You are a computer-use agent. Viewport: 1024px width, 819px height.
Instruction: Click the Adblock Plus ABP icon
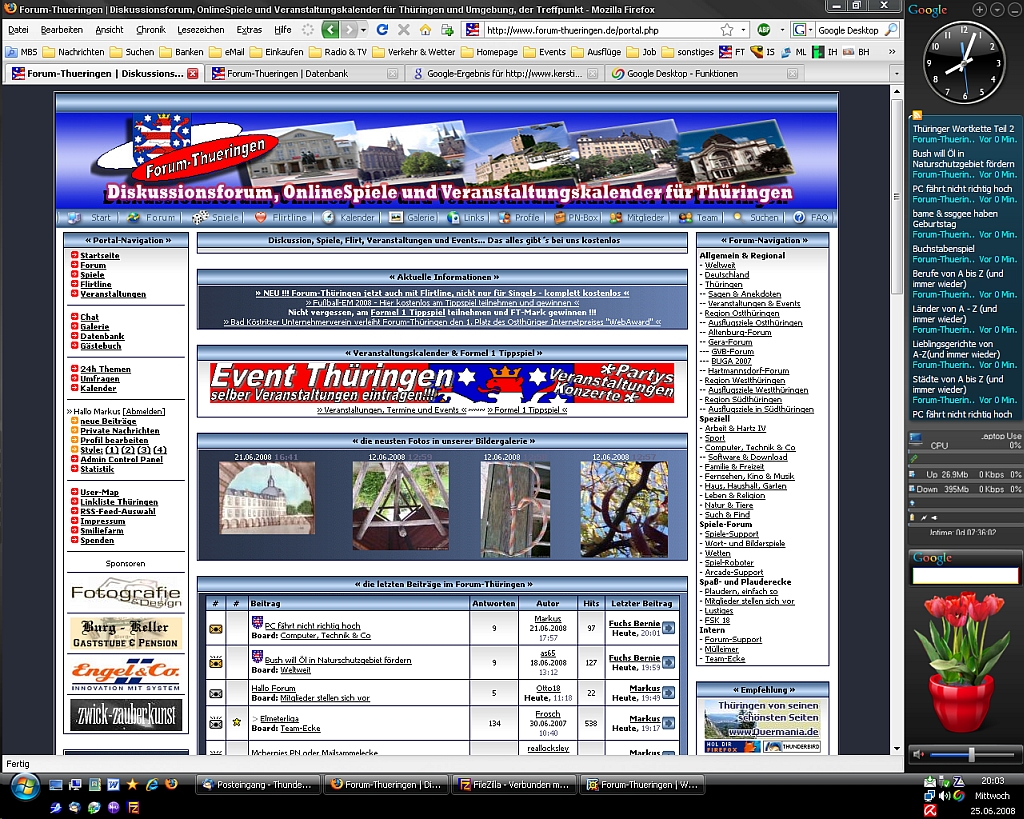(x=763, y=29)
